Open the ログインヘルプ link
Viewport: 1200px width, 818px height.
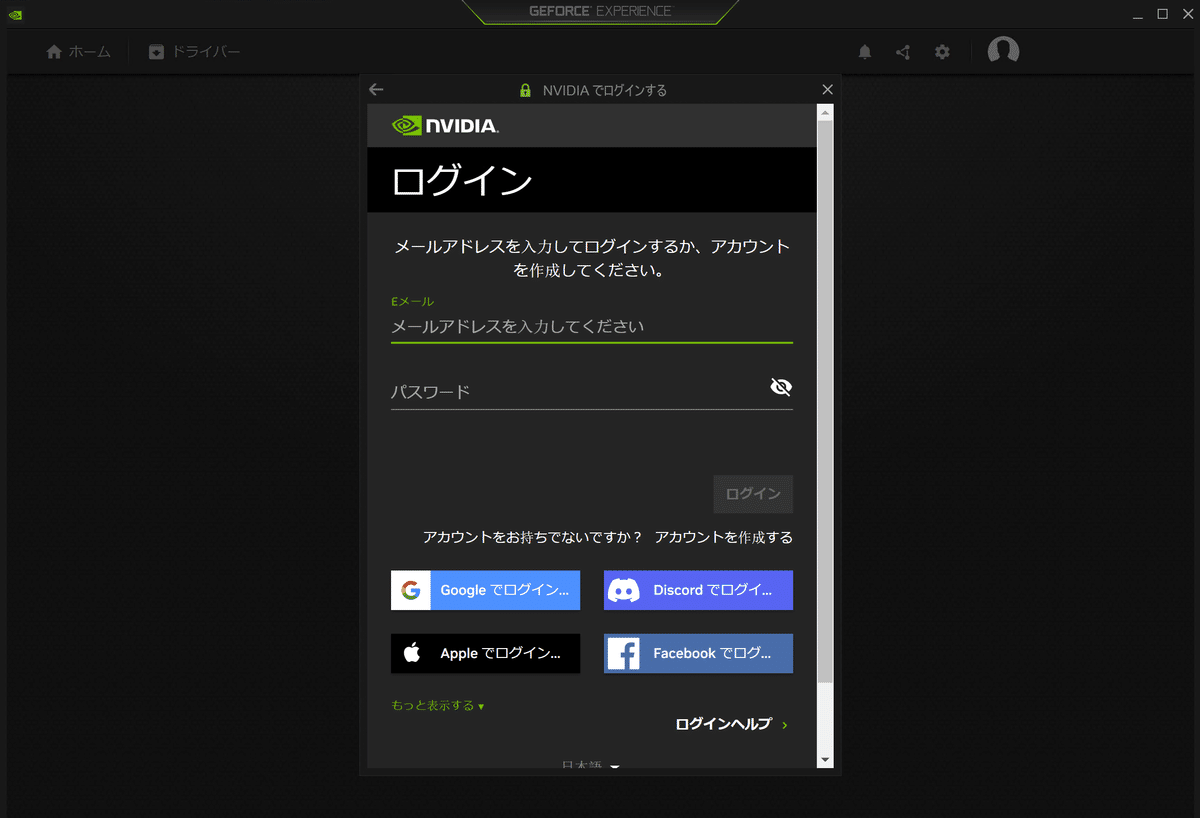(x=731, y=724)
